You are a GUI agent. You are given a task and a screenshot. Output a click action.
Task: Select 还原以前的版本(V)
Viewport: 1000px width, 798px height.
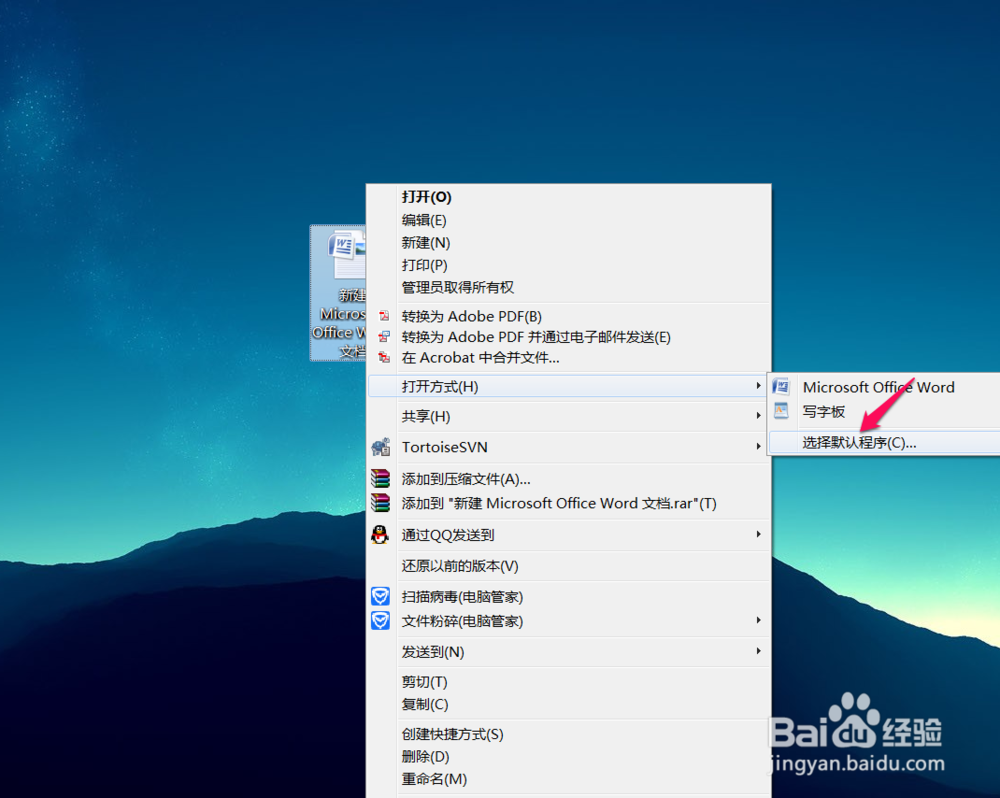(569, 566)
